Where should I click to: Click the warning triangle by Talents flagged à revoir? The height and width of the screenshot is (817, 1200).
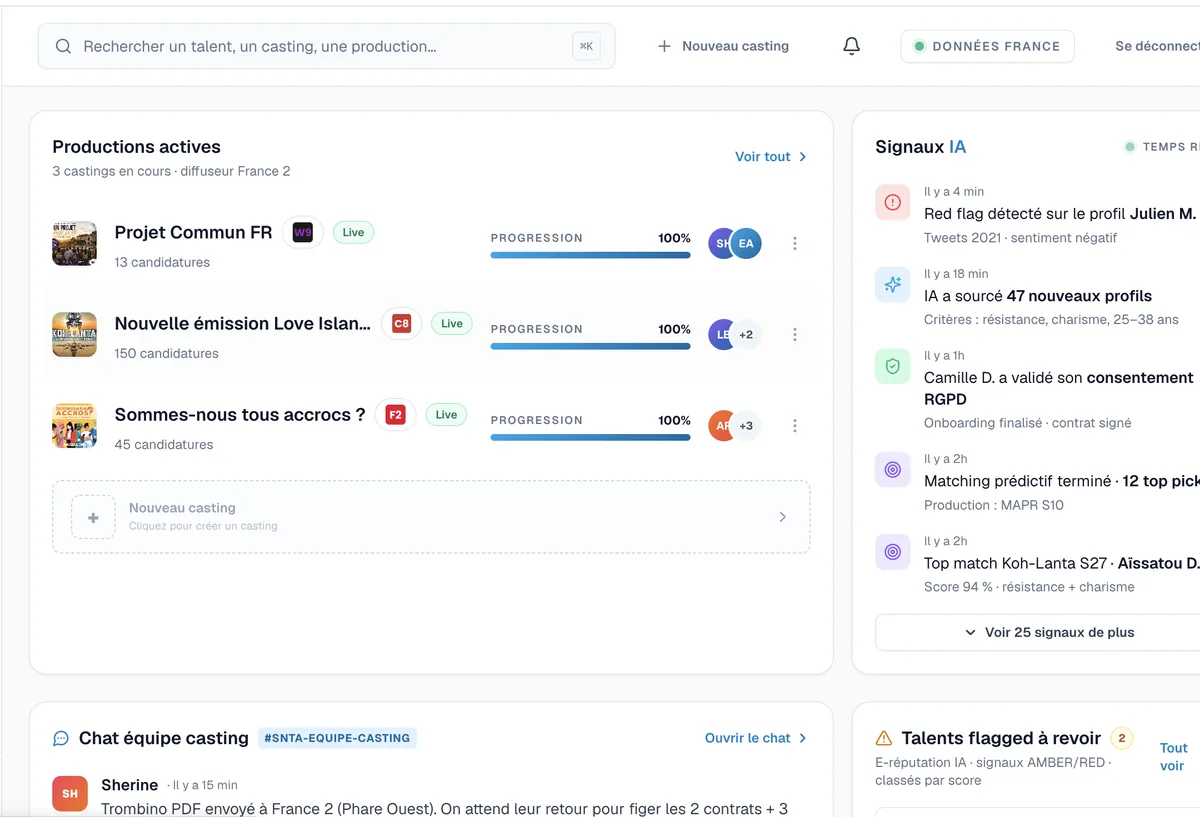(884, 739)
